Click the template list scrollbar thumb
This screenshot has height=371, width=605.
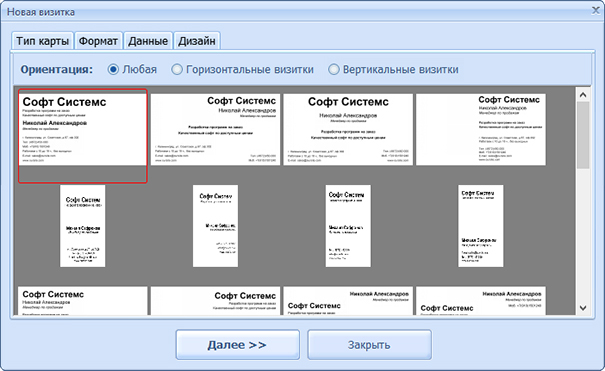583,135
